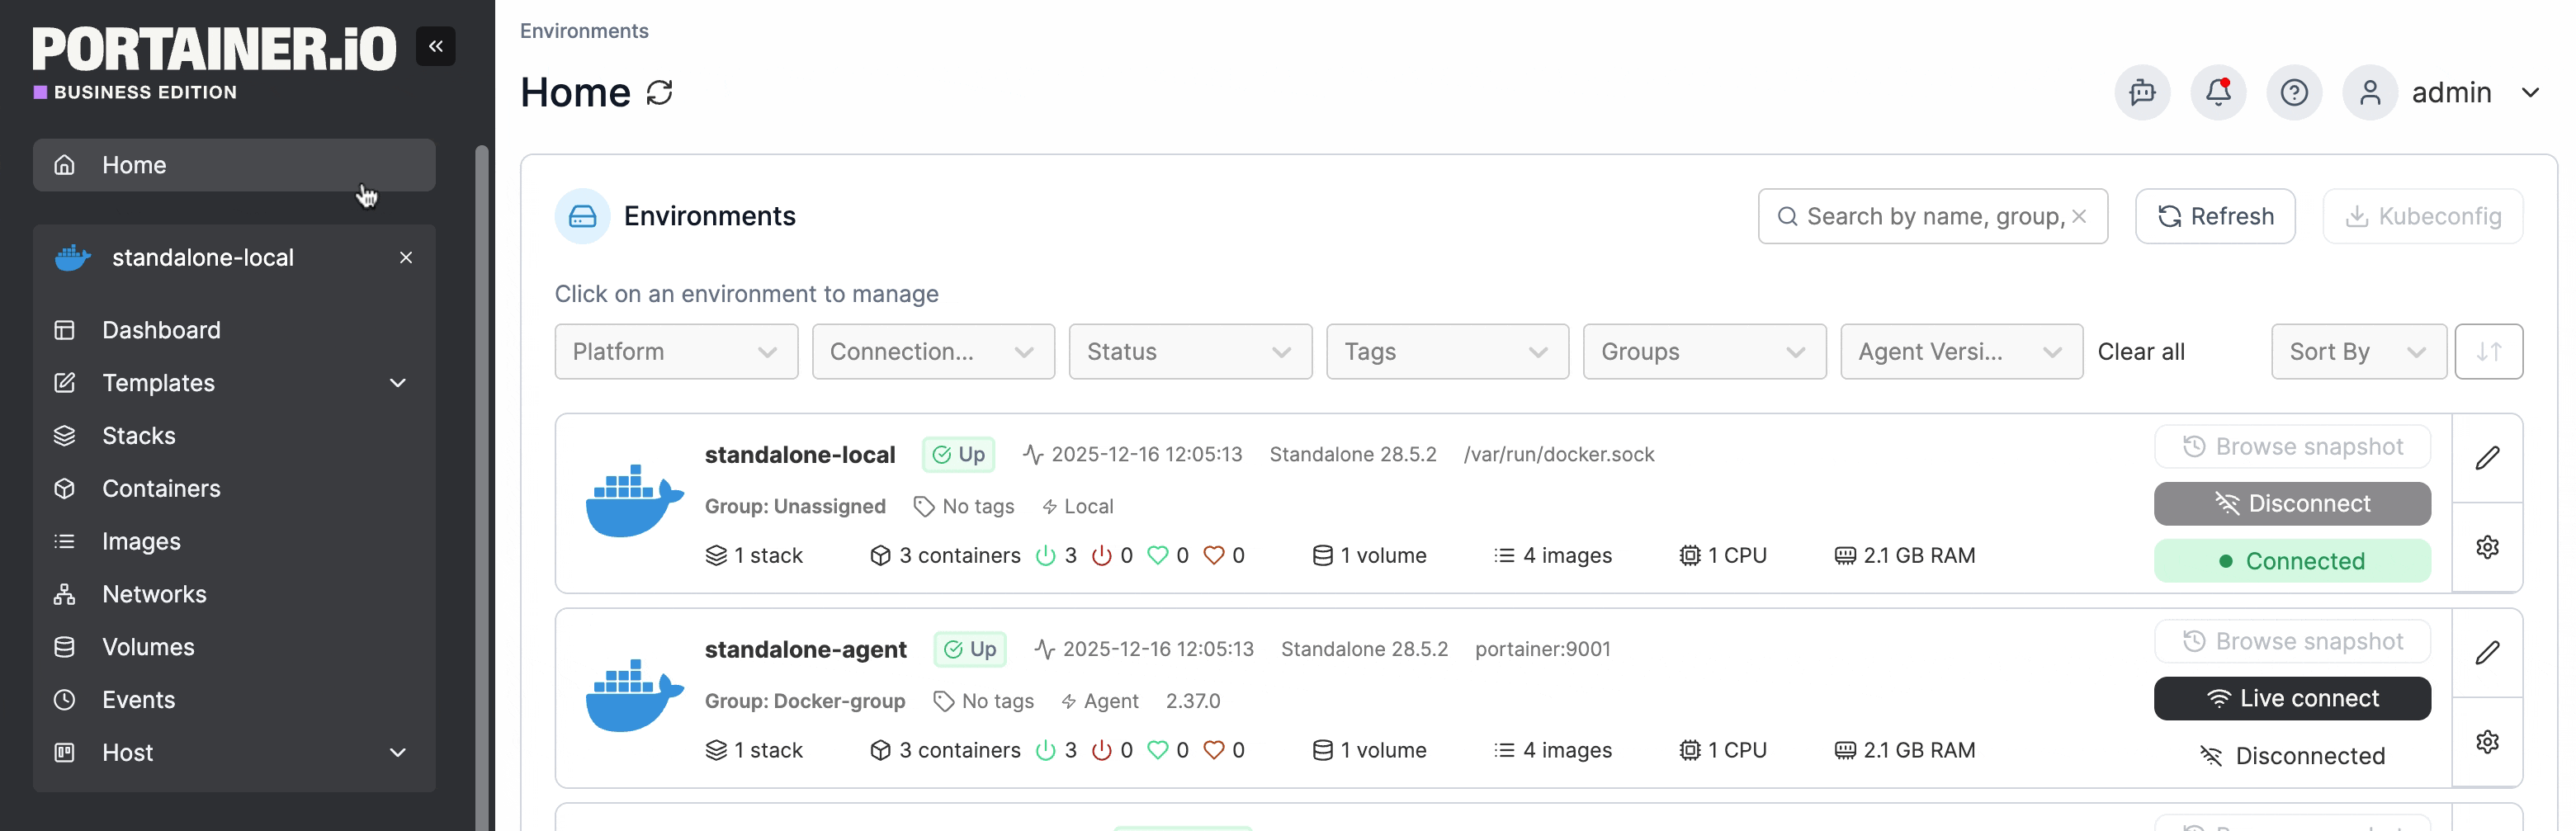This screenshot has height=831, width=2576.
Task: Click the Refresh environments button
Action: [x=2214, y=217]
